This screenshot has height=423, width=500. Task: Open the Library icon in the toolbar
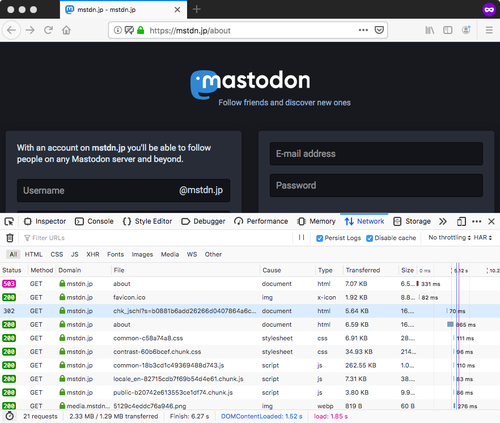tap(430, 30)
